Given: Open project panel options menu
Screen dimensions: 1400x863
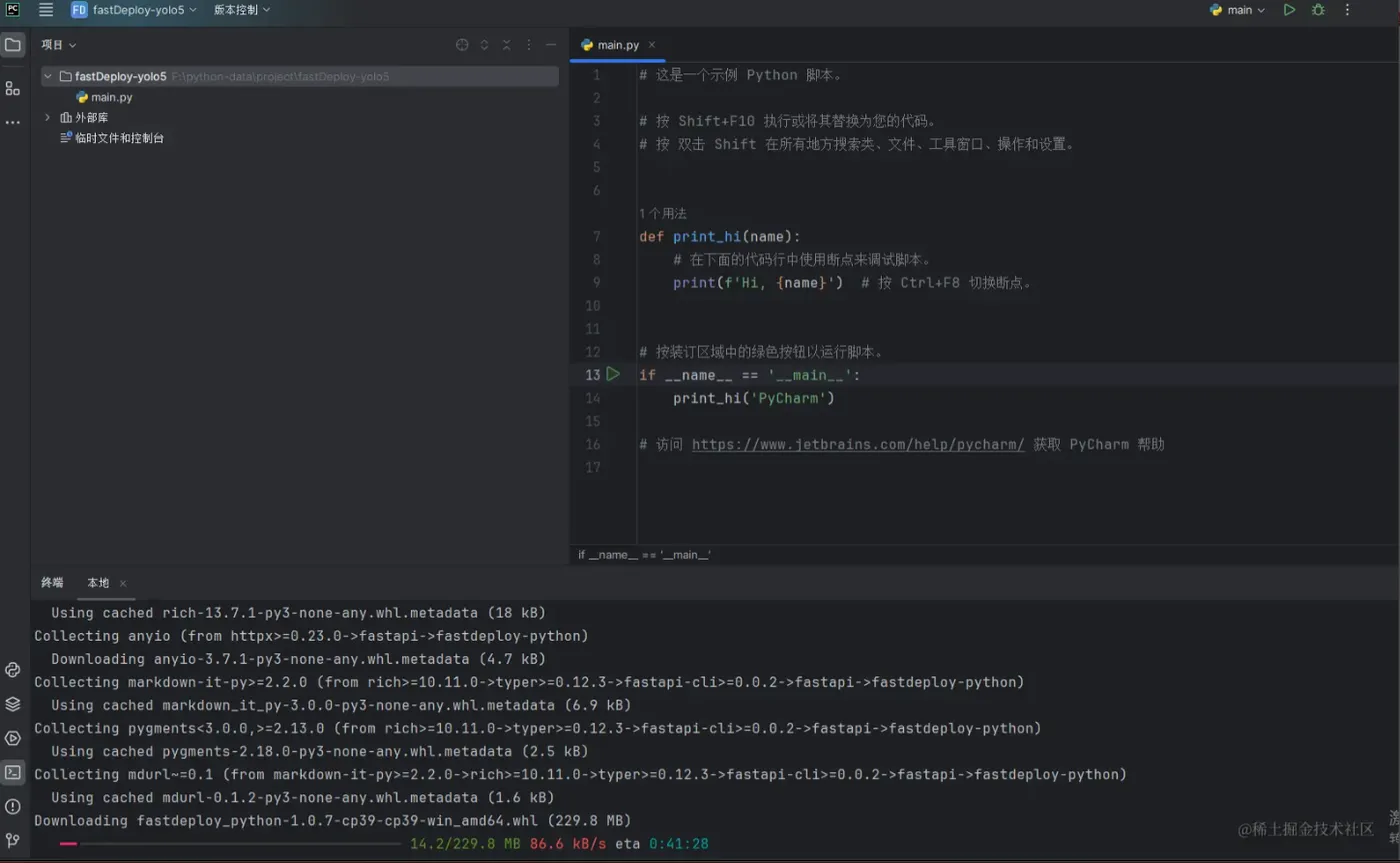Looking at the screenshot, I should [x=529, y=45].
